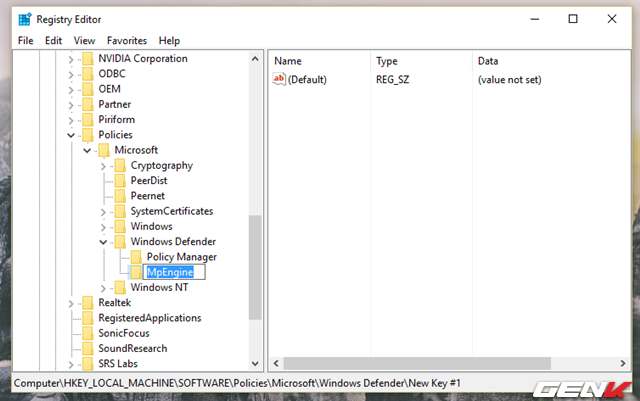Open the Help menu
Image resolution: width=640 pixels, height=401 pixels.
[169, 41]
